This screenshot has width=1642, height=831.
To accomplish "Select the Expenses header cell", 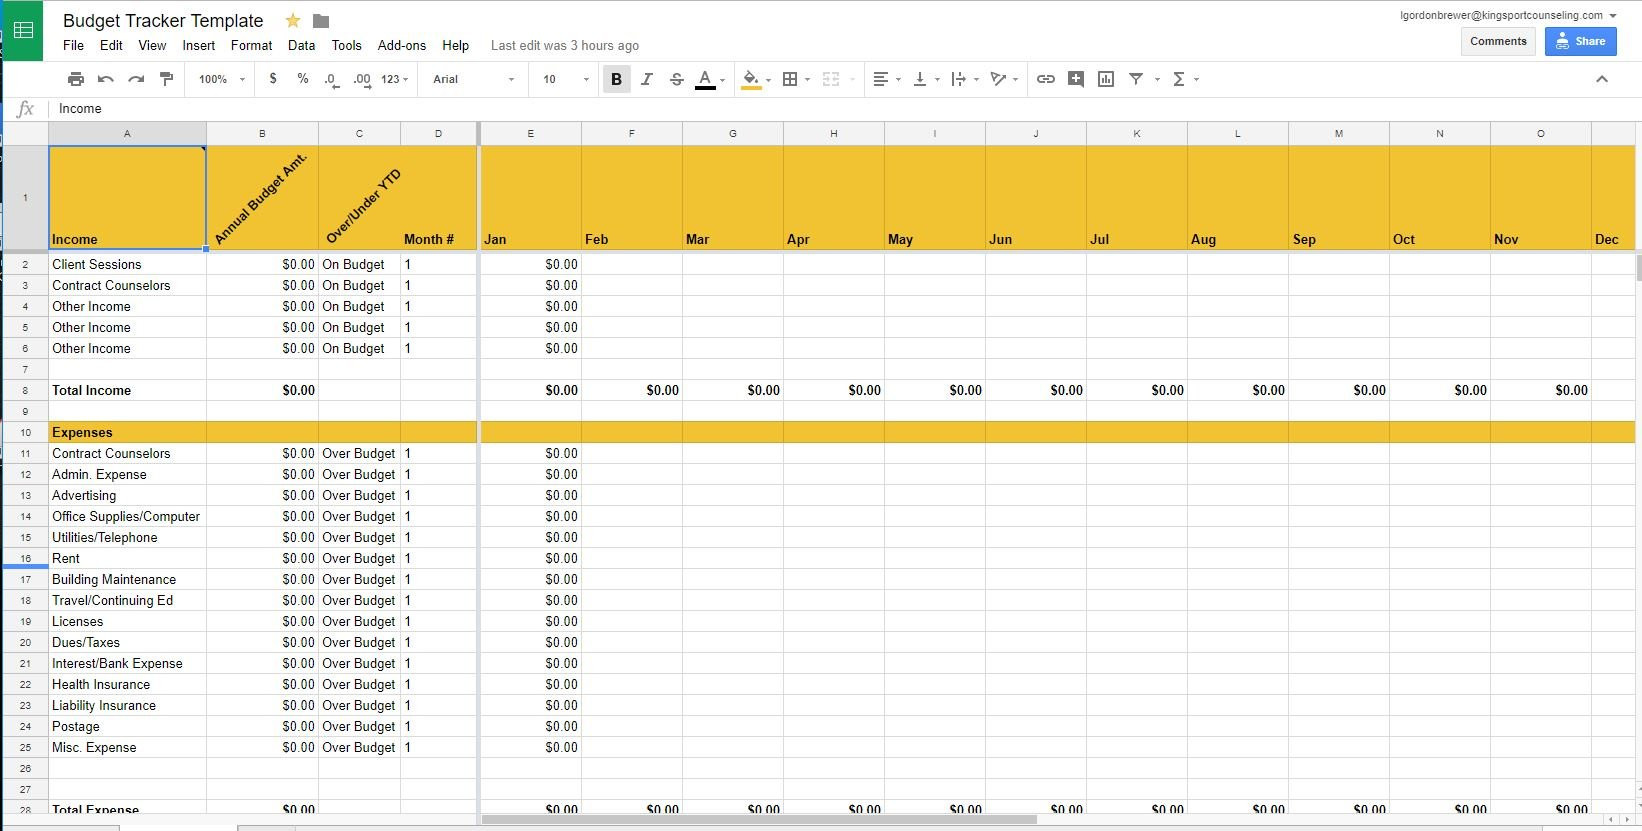I will [127, 432].
